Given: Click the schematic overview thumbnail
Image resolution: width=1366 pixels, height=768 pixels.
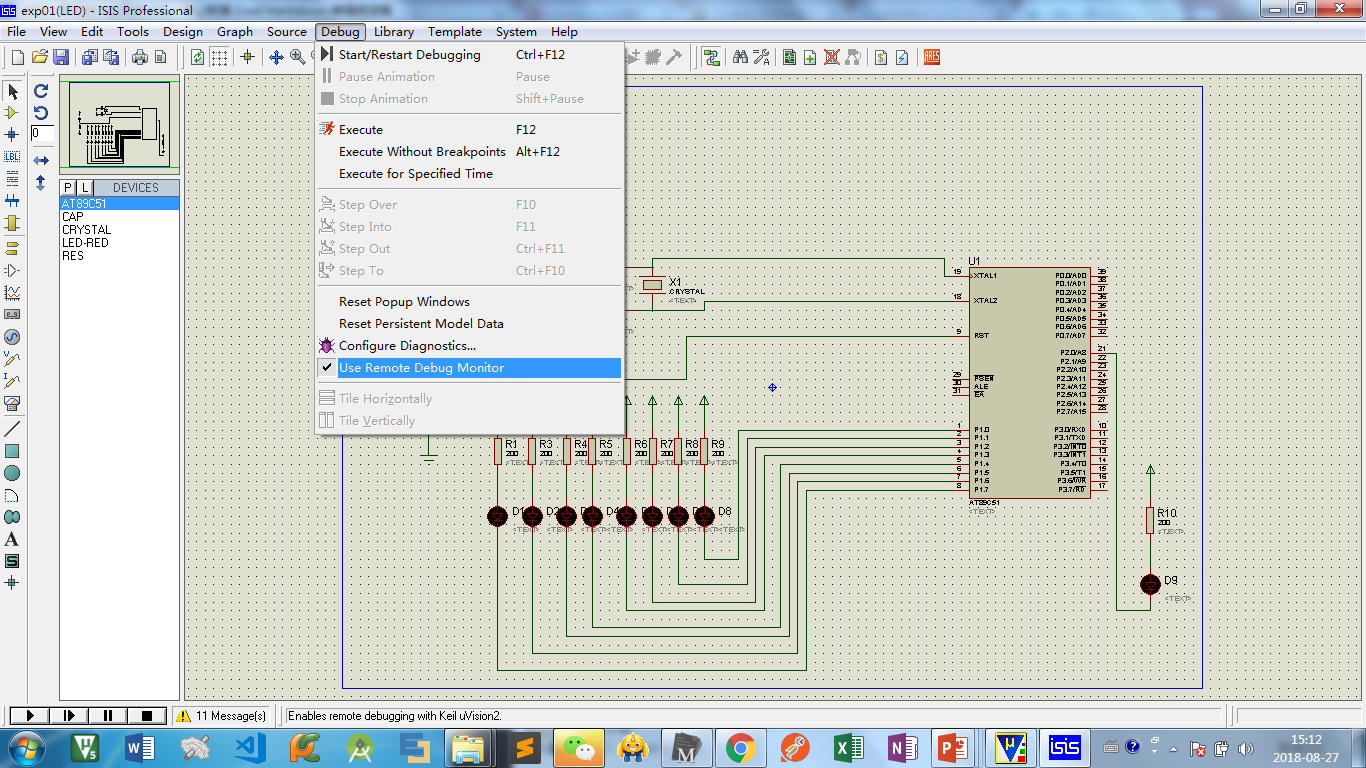Looking at the screenshot, I should 119,125.
